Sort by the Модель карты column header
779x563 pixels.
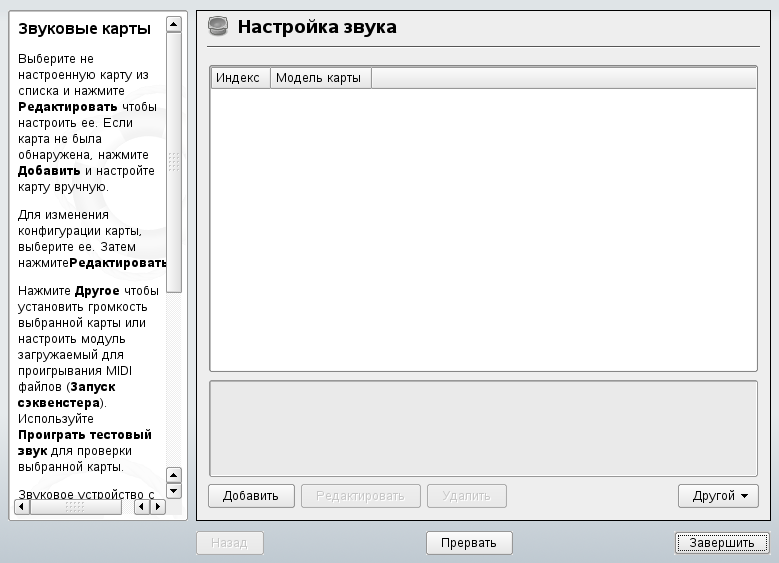click(x=321, y=78)
